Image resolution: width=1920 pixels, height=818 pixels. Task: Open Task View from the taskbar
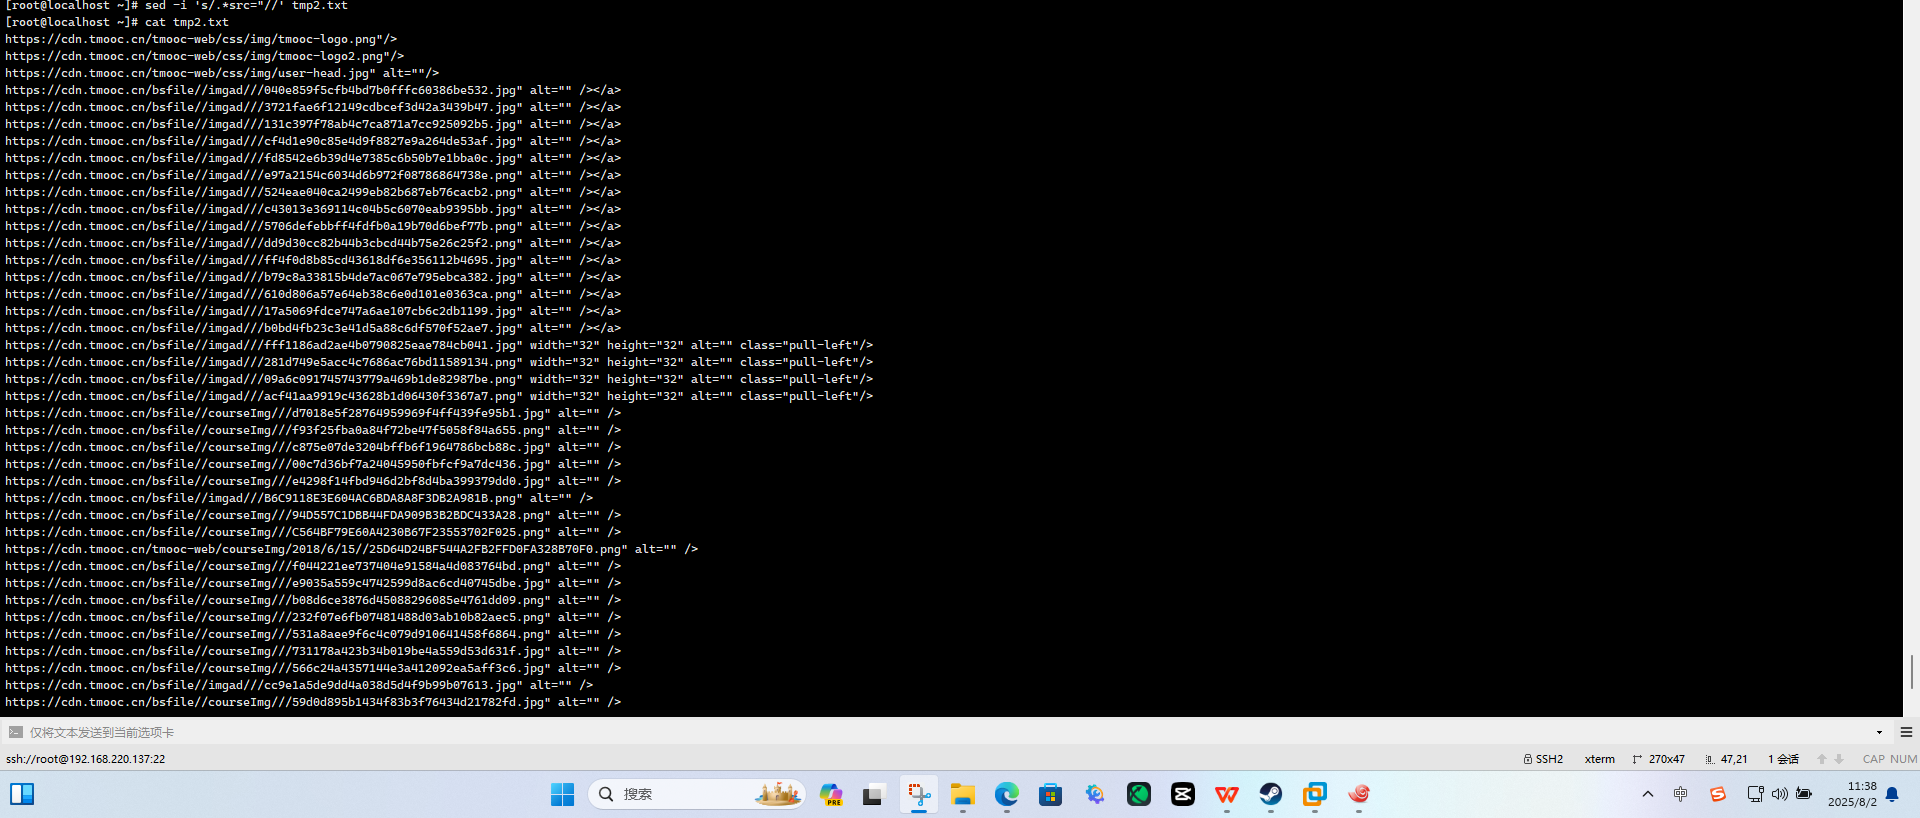(874, 794)
